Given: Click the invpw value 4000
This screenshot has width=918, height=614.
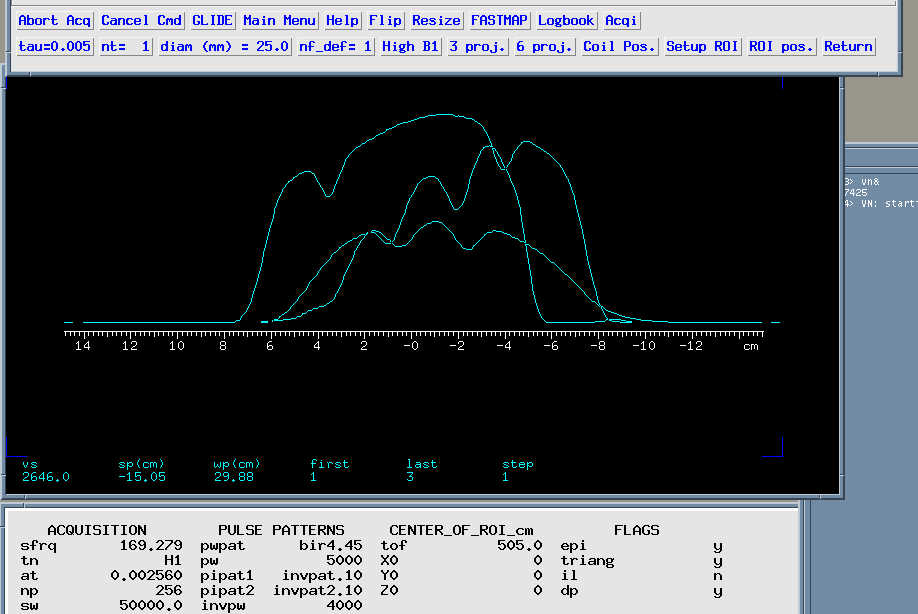Looking at the screenshot, I should tap(344, 605).
